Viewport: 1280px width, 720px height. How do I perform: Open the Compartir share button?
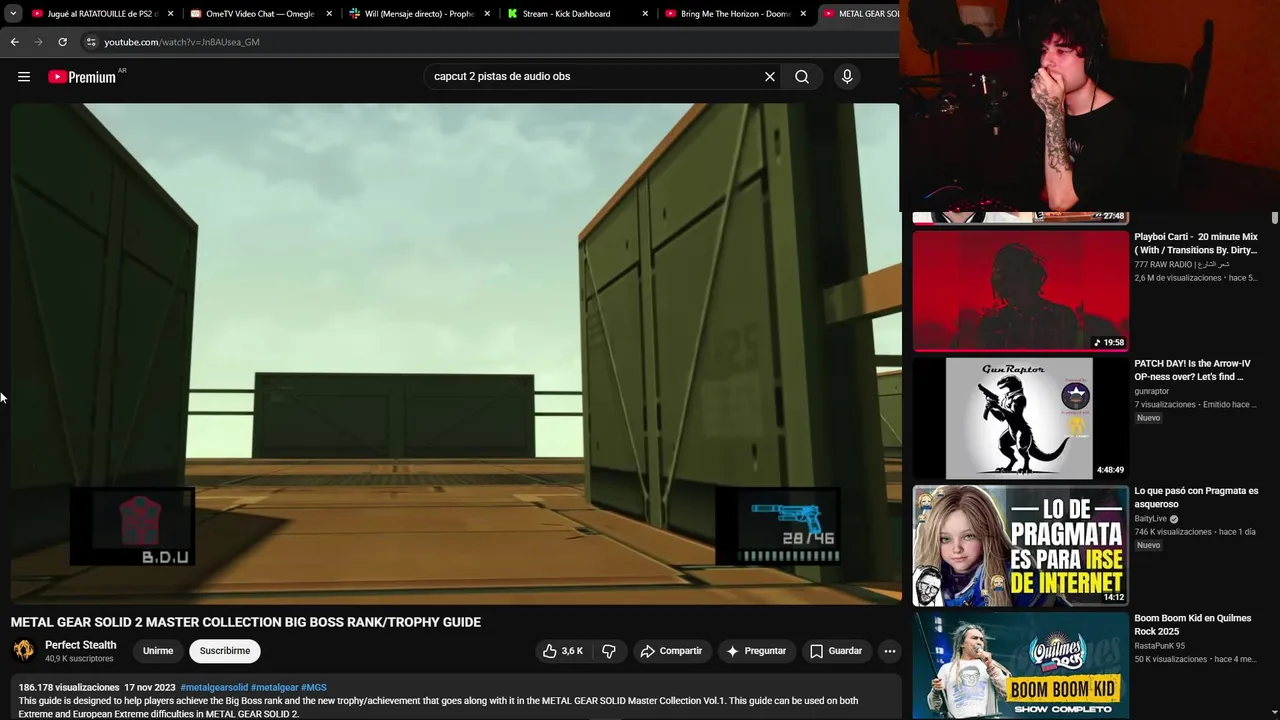coord(671,651)
